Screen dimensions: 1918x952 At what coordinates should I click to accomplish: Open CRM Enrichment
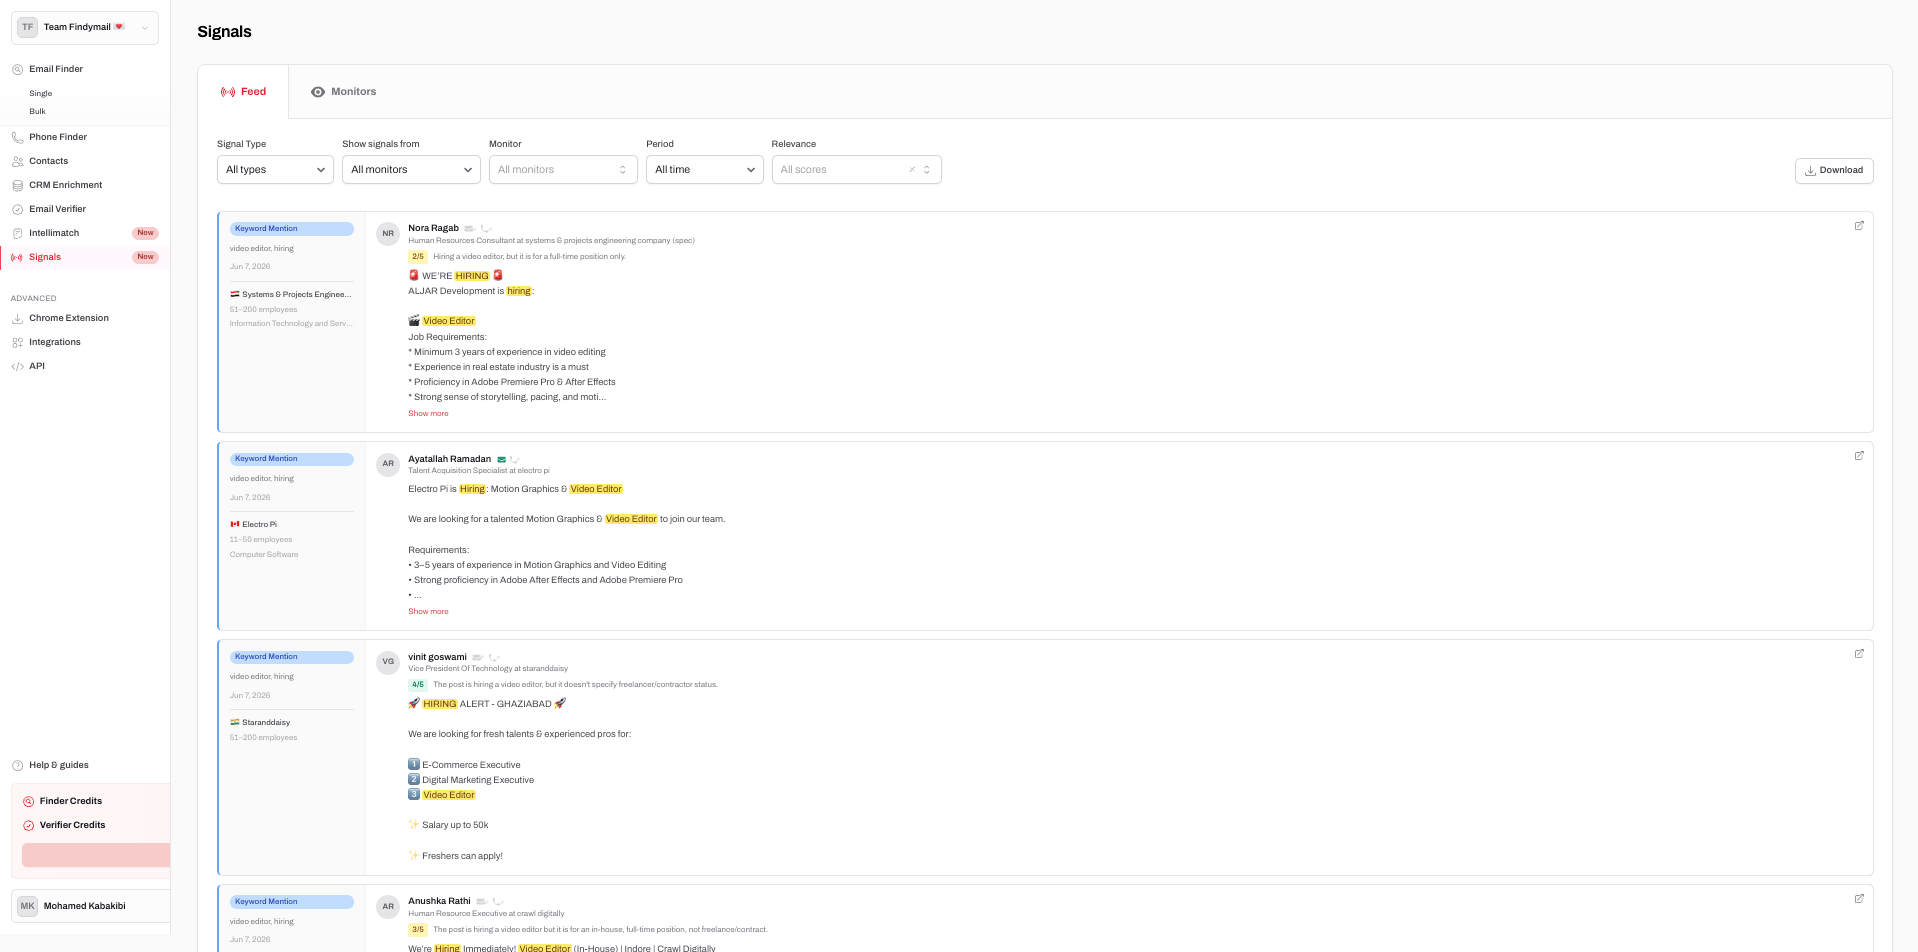point(66,185)
